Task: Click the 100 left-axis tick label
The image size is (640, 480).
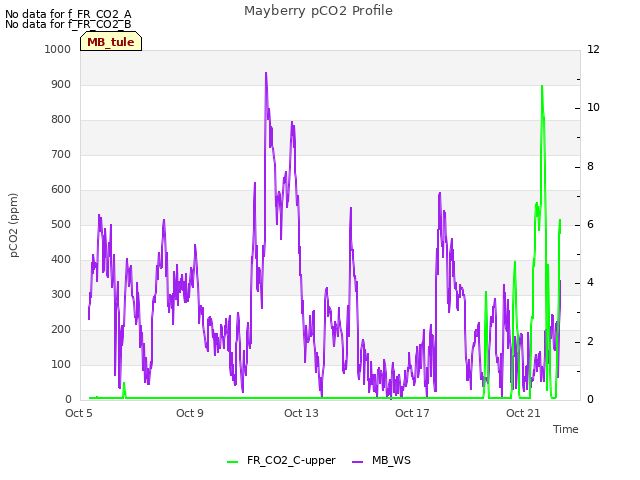Action: click(x=61, y=364)
